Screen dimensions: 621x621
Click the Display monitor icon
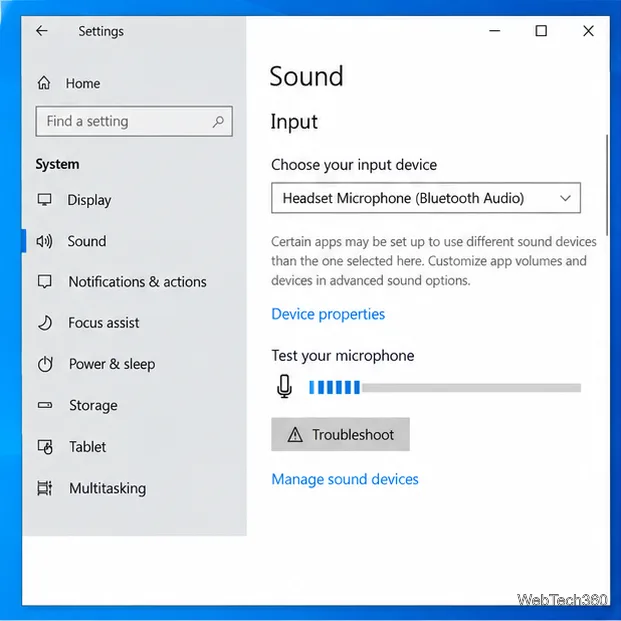[x=44, y=200]
